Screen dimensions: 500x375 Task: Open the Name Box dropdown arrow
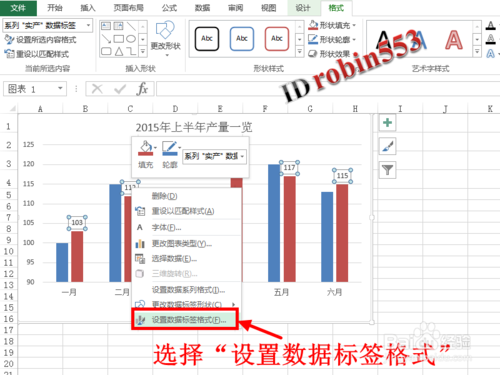(x=60, y=89)
